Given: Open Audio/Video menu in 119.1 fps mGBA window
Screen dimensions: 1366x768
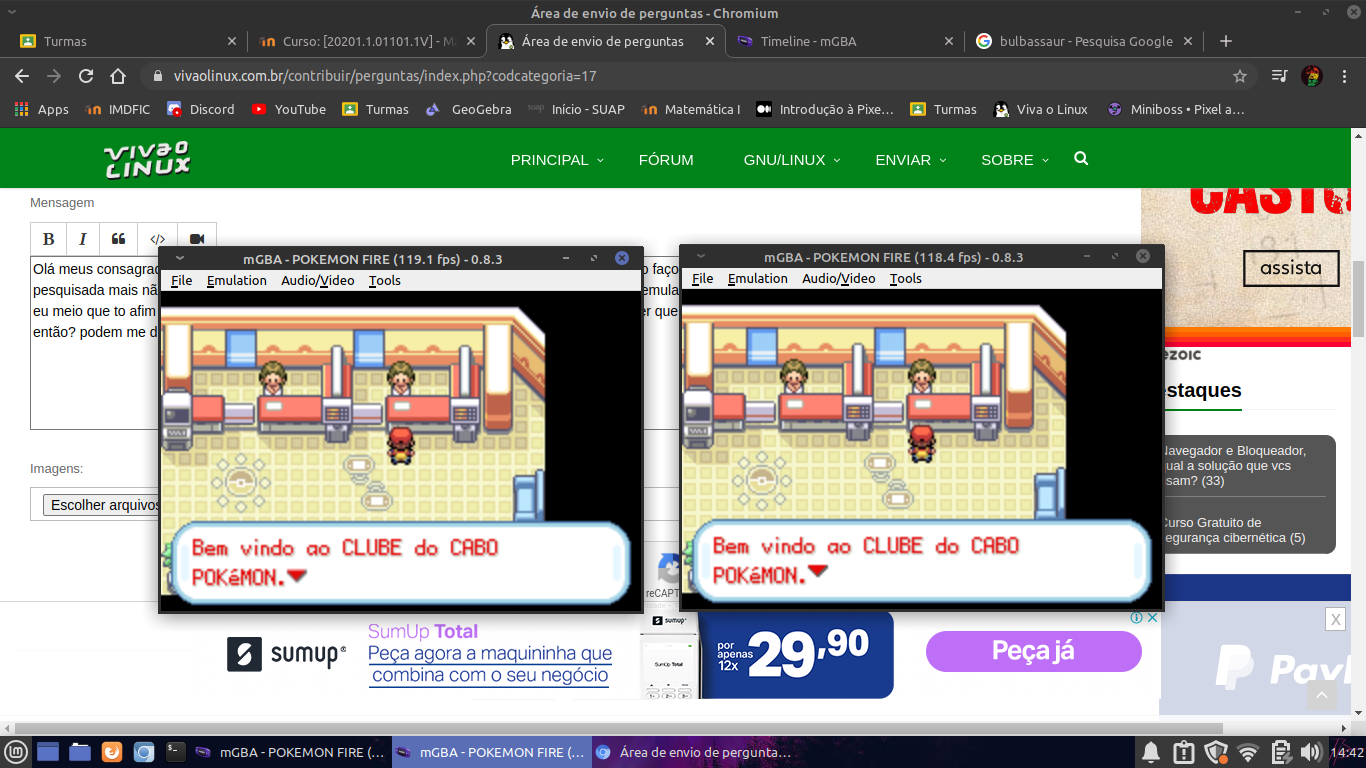Looking at the screenshot, I should click(x=318, y=281).
